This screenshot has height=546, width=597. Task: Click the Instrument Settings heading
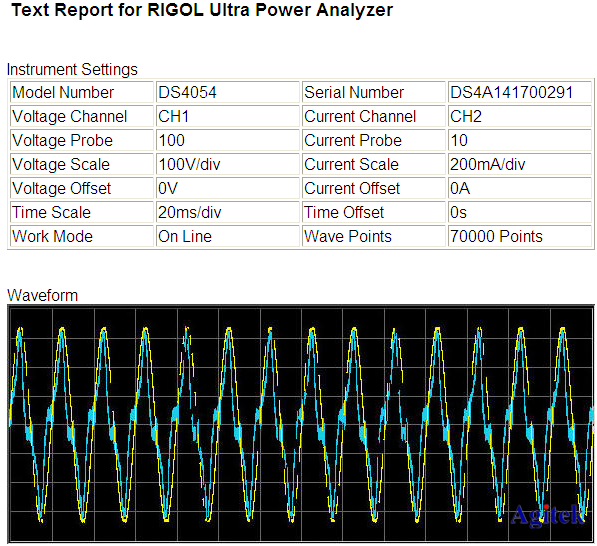(x=72, y=70)
